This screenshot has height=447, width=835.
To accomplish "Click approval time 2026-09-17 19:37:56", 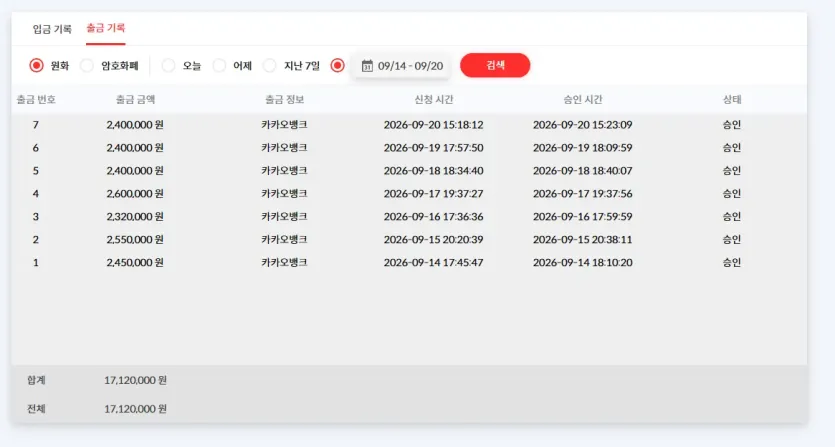I will tap(583, 193).
